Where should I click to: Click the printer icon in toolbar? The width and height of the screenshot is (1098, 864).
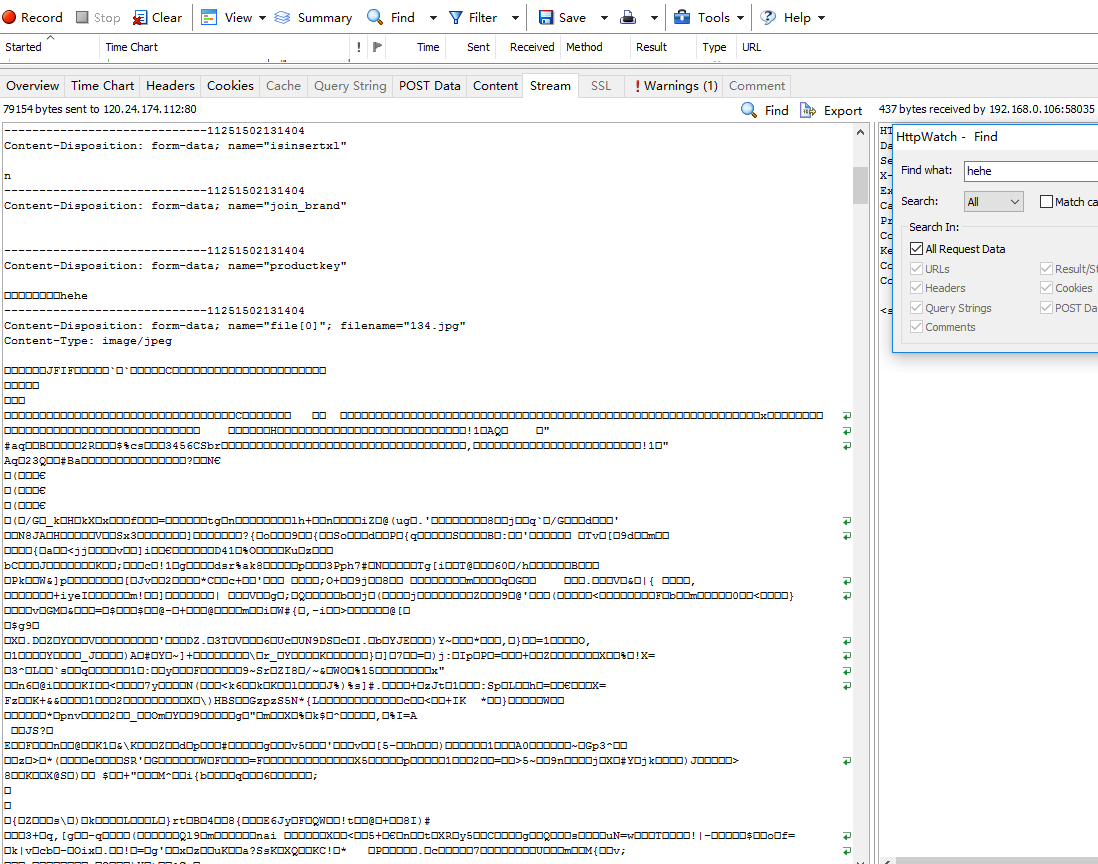[628, 17]
